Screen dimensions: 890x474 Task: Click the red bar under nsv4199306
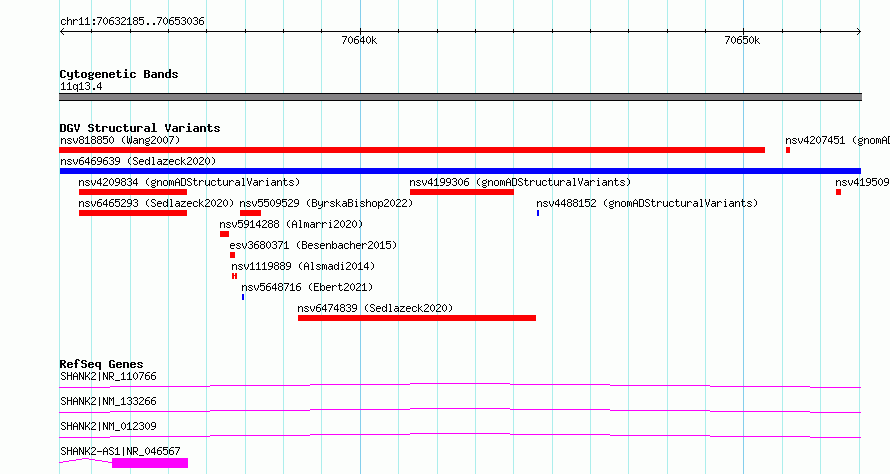462,192
